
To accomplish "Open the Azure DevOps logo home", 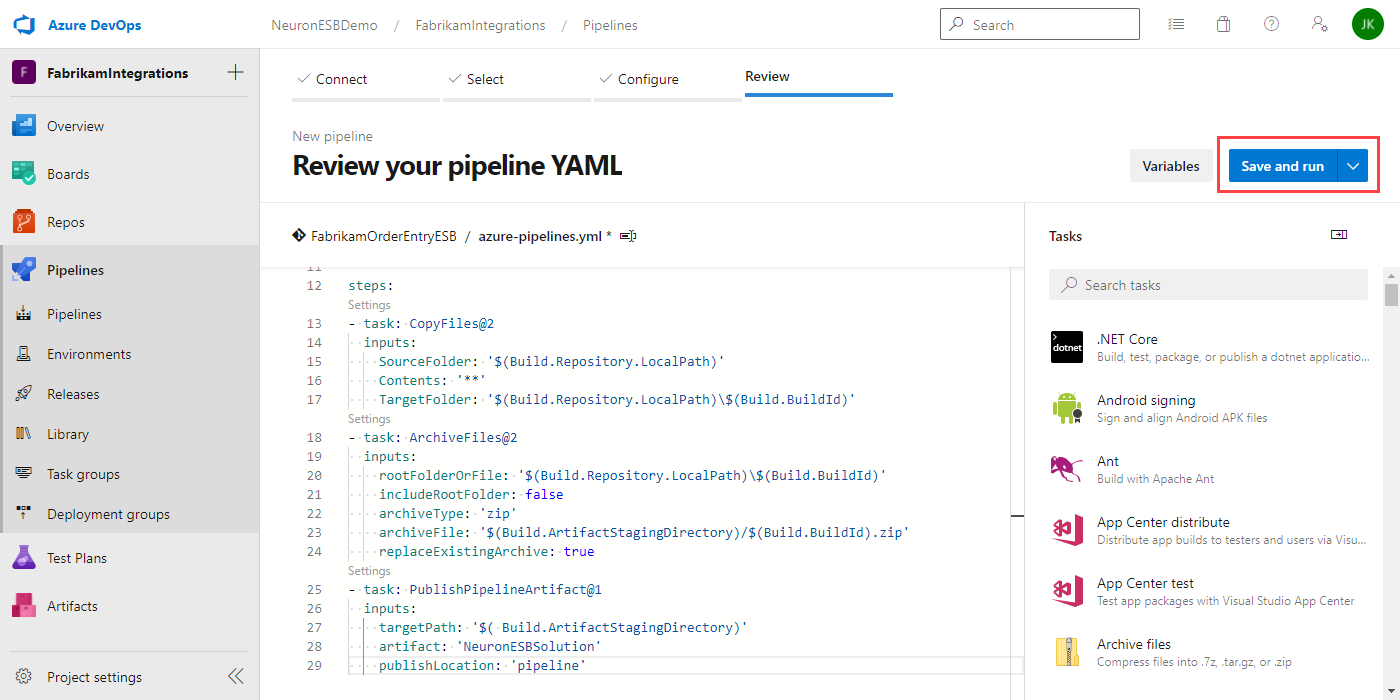I will [24, 25].
